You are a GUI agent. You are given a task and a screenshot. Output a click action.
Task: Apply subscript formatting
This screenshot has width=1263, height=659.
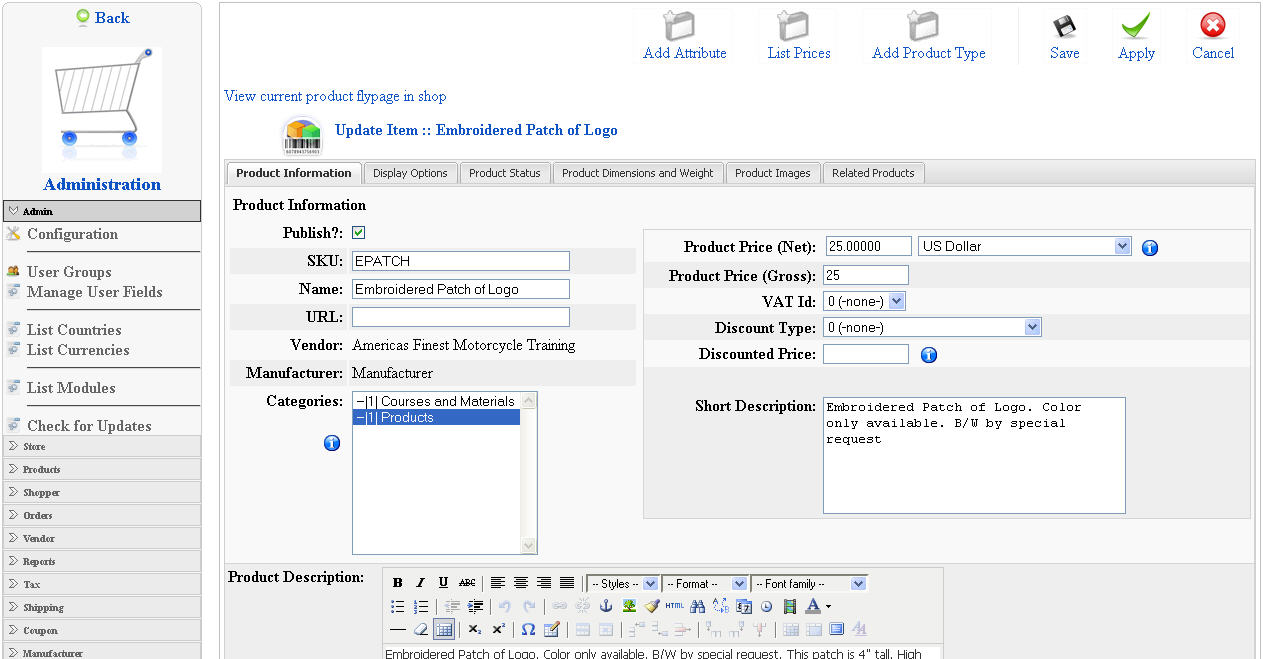pos(474,629)
